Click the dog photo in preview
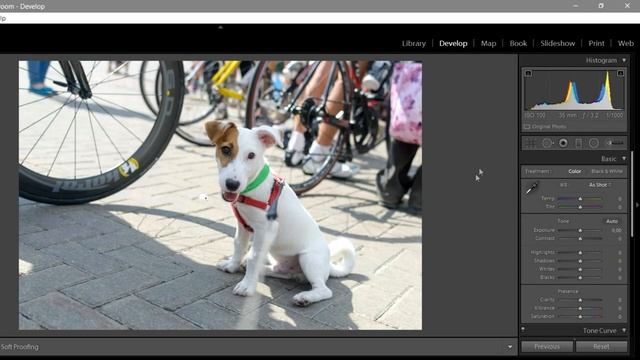Image resolution: width=640 pixels, height=360 pixels. click(220, 195)
